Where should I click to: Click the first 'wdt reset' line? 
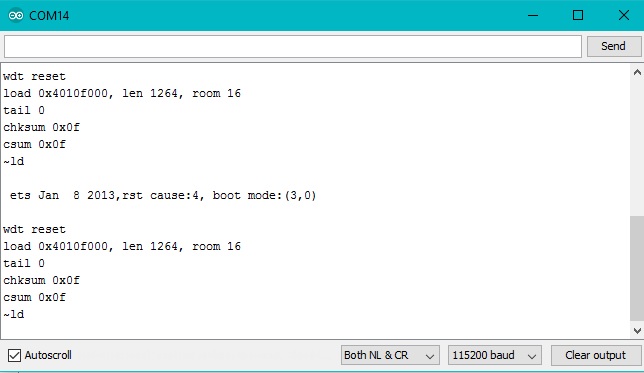point(34,76)
